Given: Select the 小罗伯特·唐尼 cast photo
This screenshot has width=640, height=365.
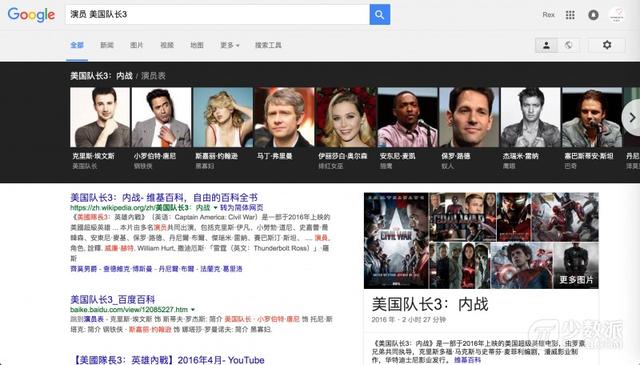Looking at the screenshot, I should click(x=161, y=117).
